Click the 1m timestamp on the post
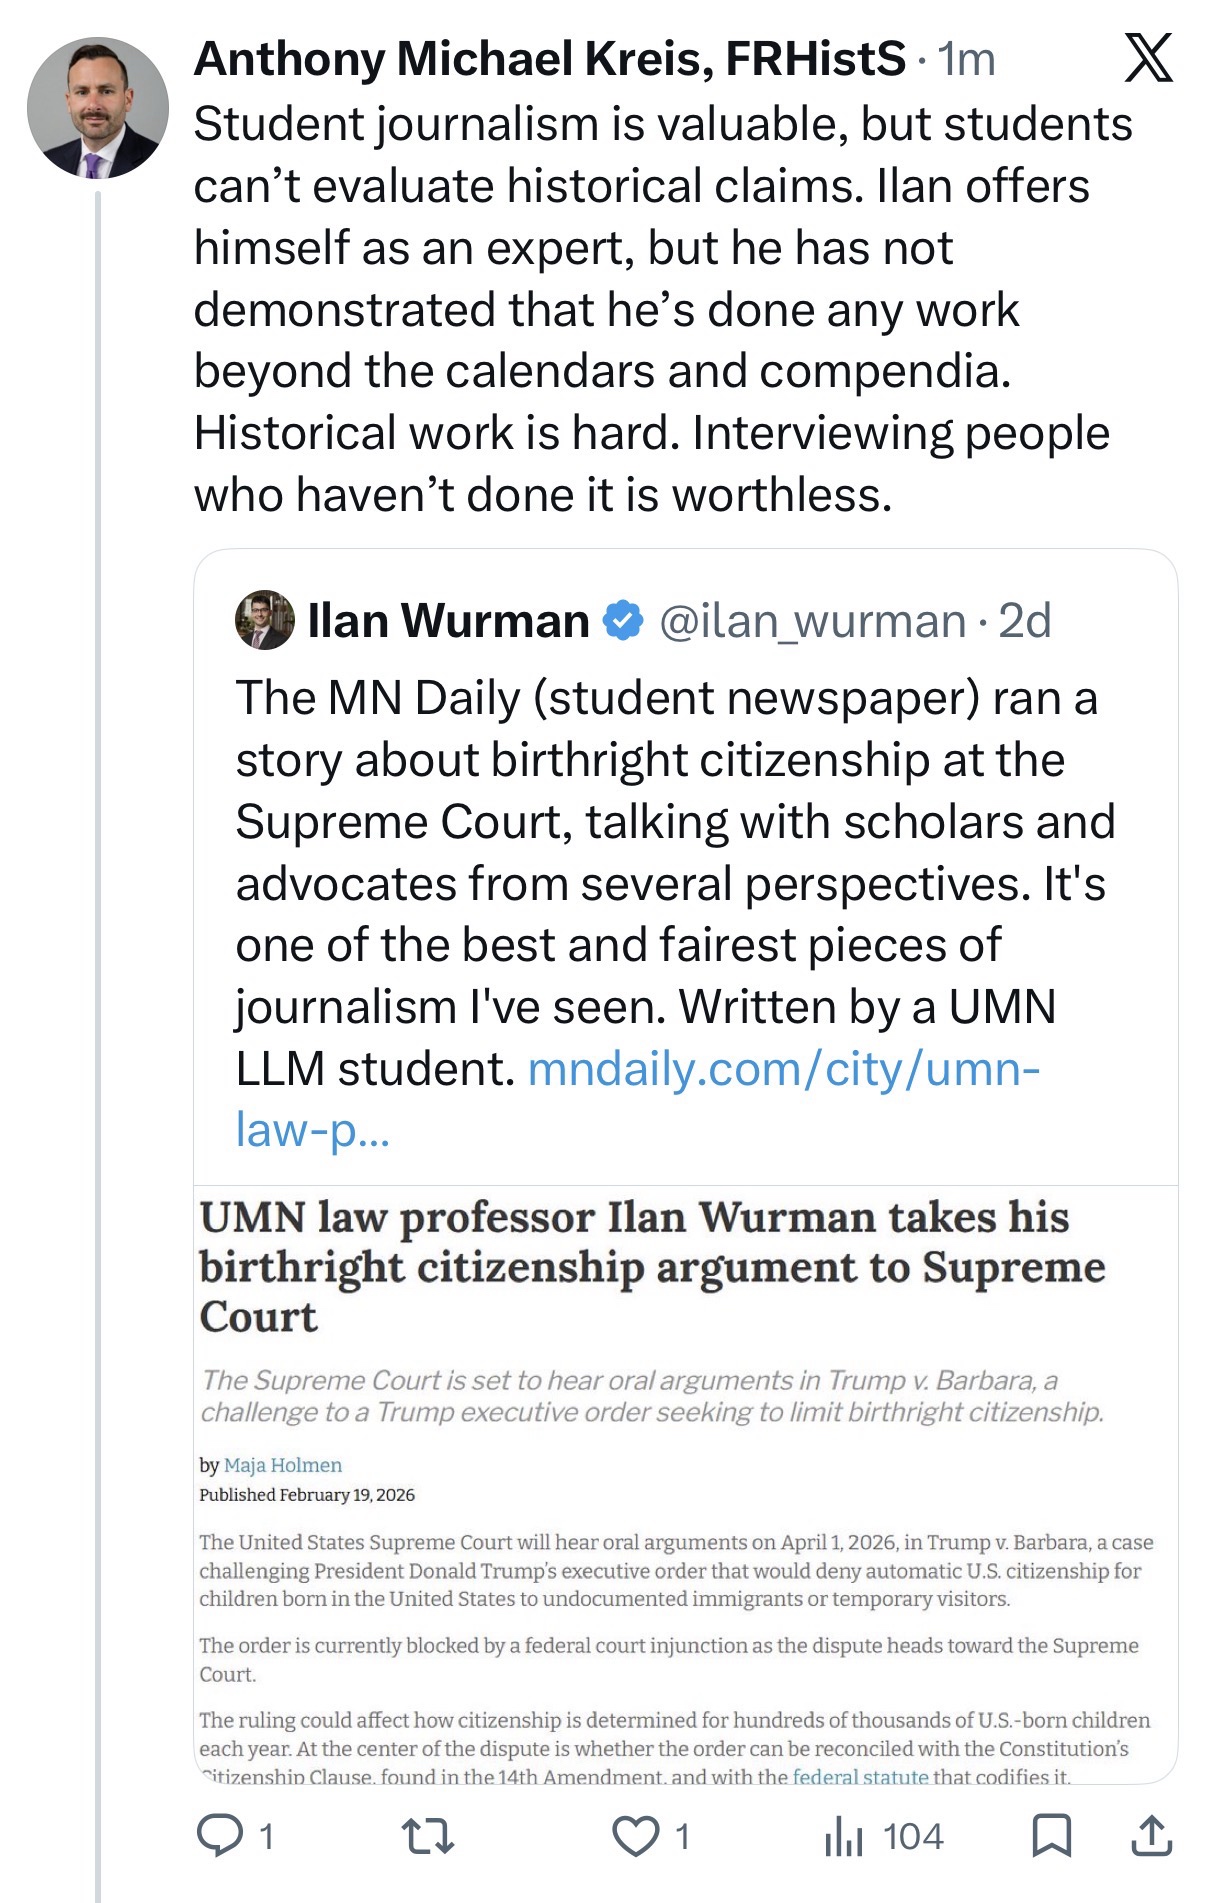This screenshot has width=1206, height=1903. (967, 60)
